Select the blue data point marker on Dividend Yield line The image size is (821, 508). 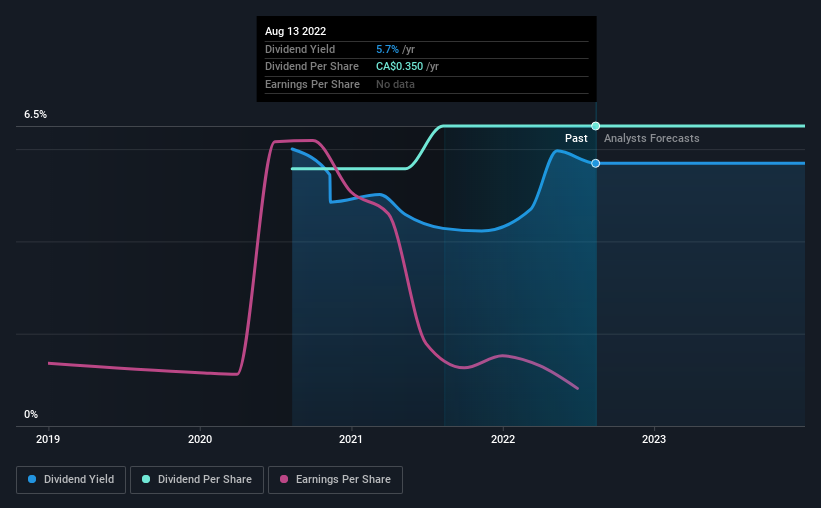point(595,163)
